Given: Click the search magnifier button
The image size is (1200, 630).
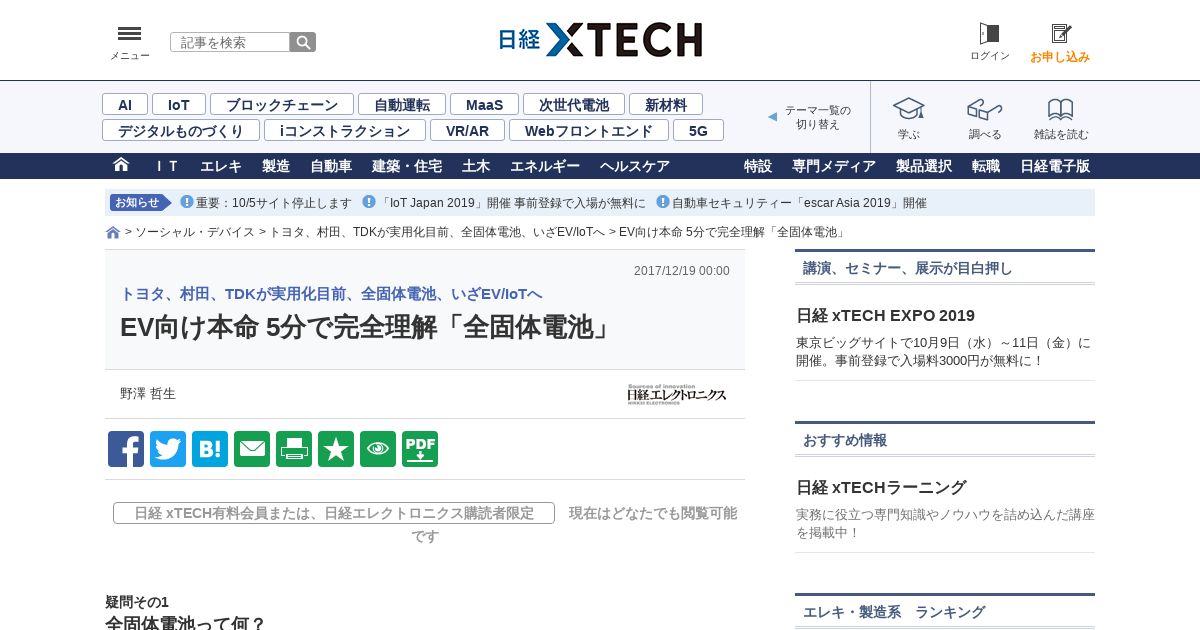Looking at the screenshot, I should (303, 42).
